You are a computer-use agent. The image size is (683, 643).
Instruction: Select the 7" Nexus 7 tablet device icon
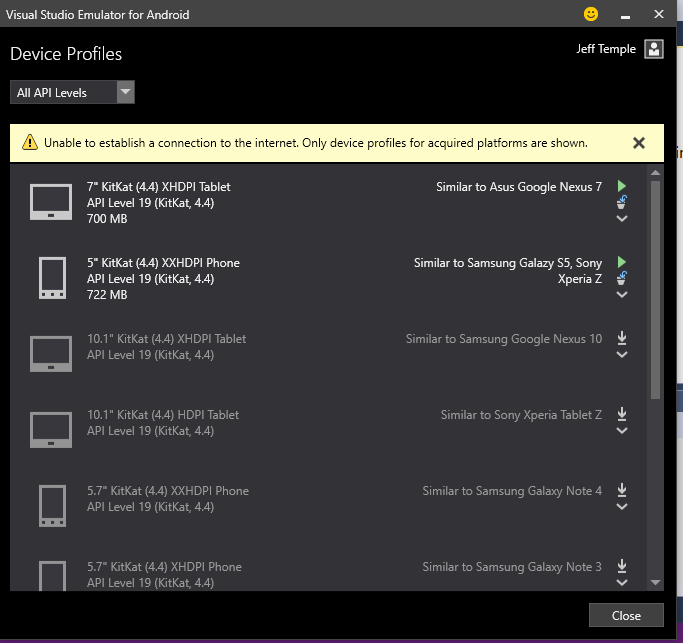click(x=51, y=202)
